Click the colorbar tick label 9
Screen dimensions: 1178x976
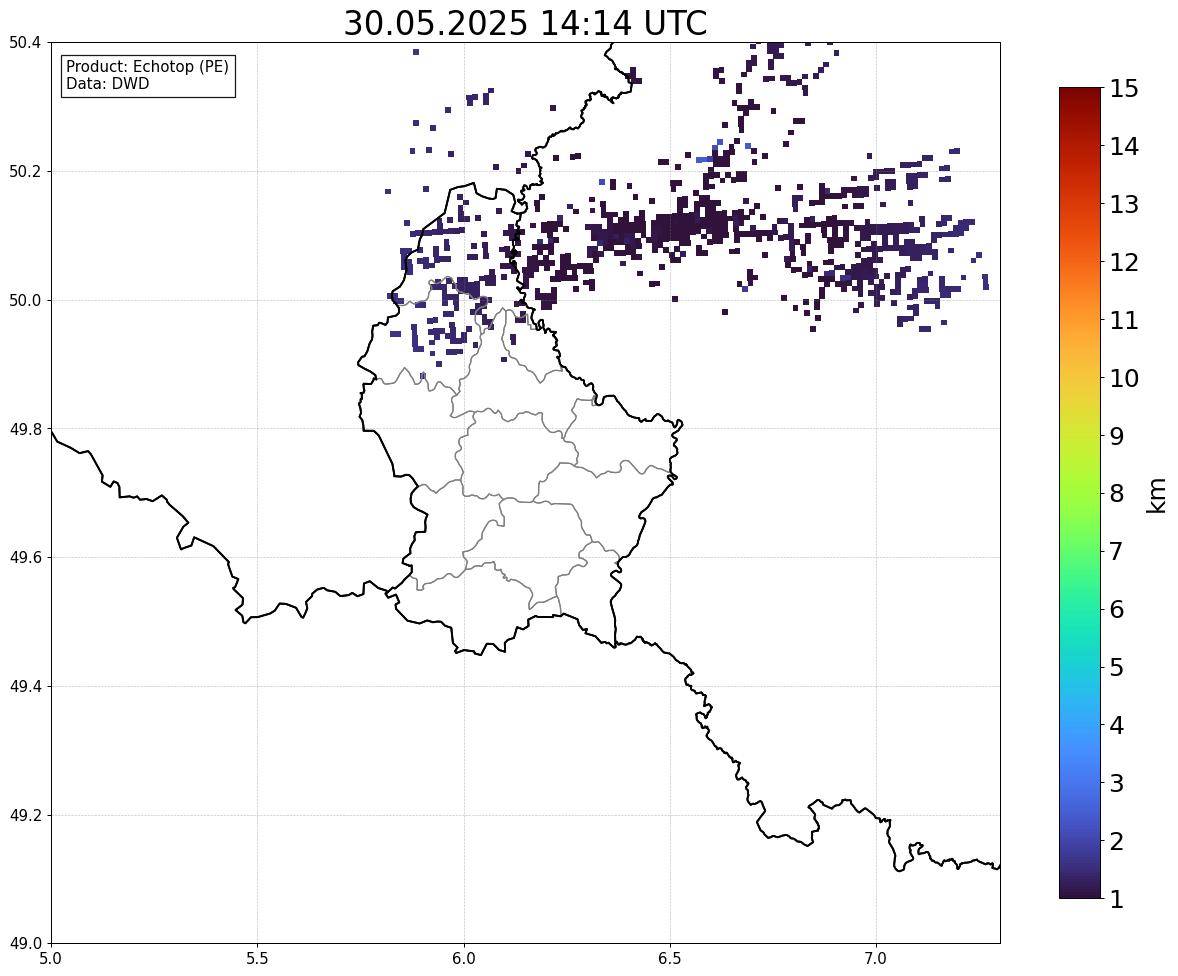1117,436
